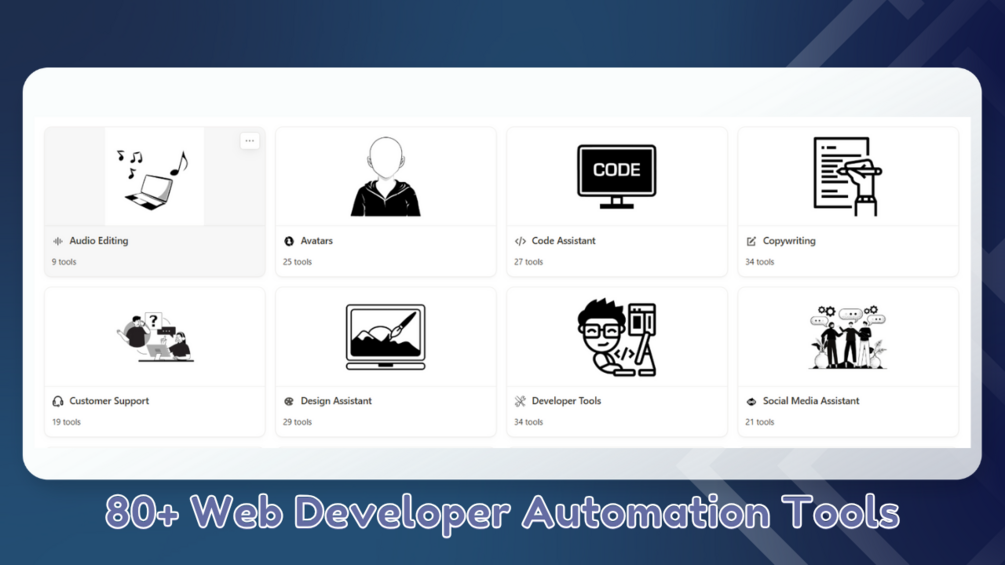Click the headset icon beside Customer Support
The width and height of the screenshot is (1005, 565).
click(x=58, y=401)
